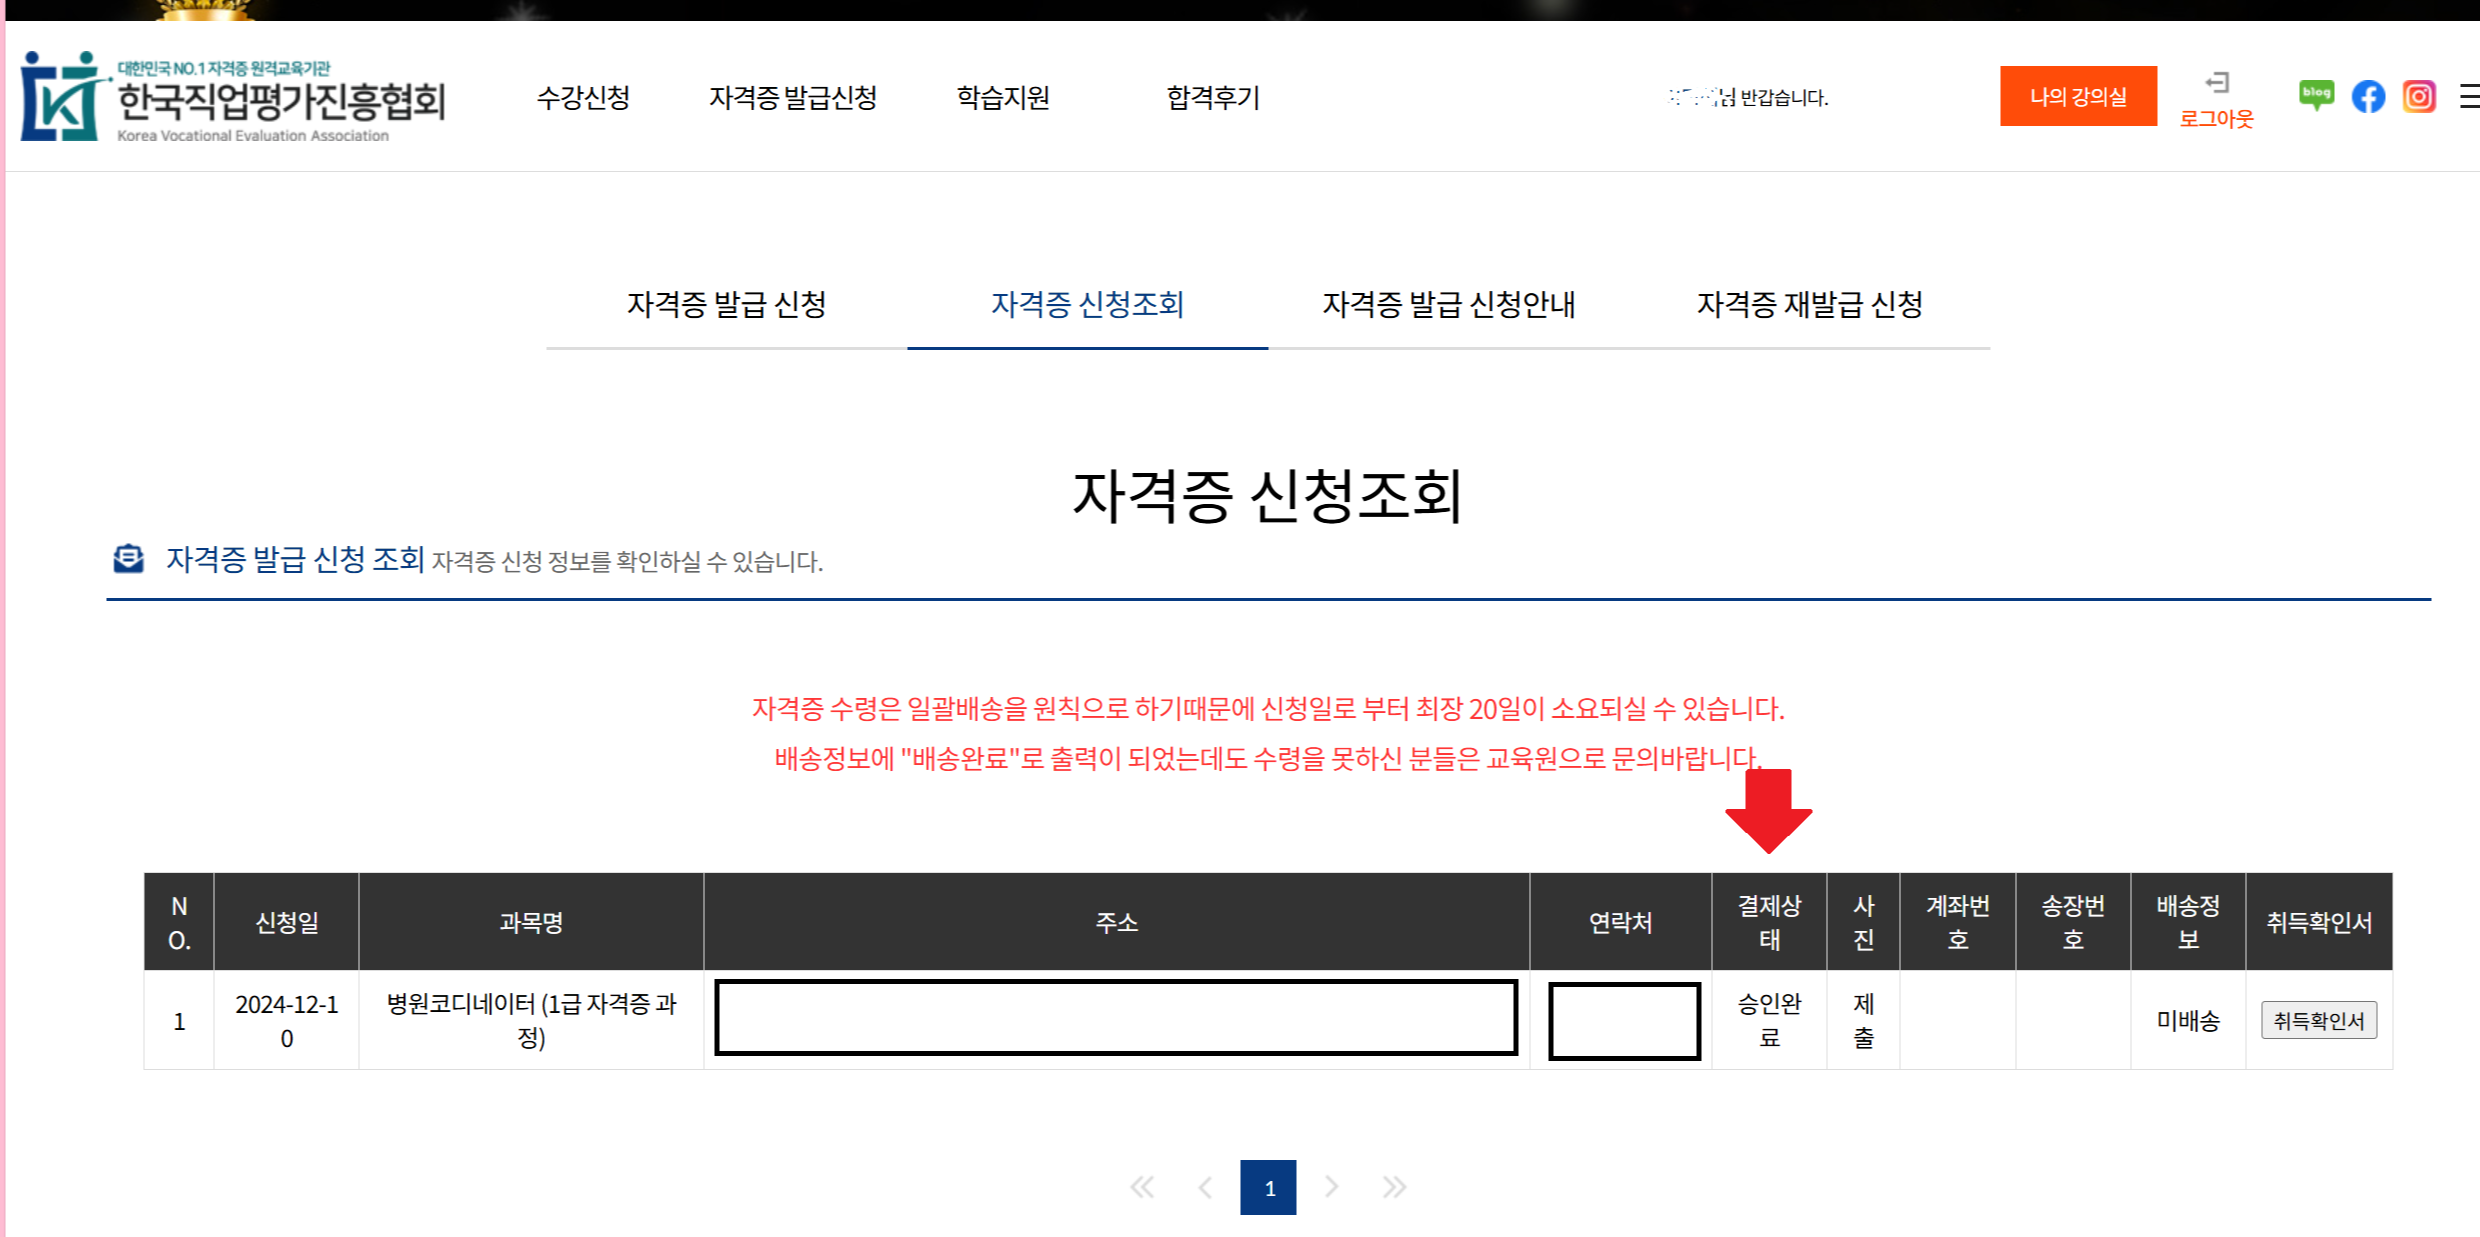Open 학습지원 menu
2480x1237 pixels.
(x=1003, y=98)
